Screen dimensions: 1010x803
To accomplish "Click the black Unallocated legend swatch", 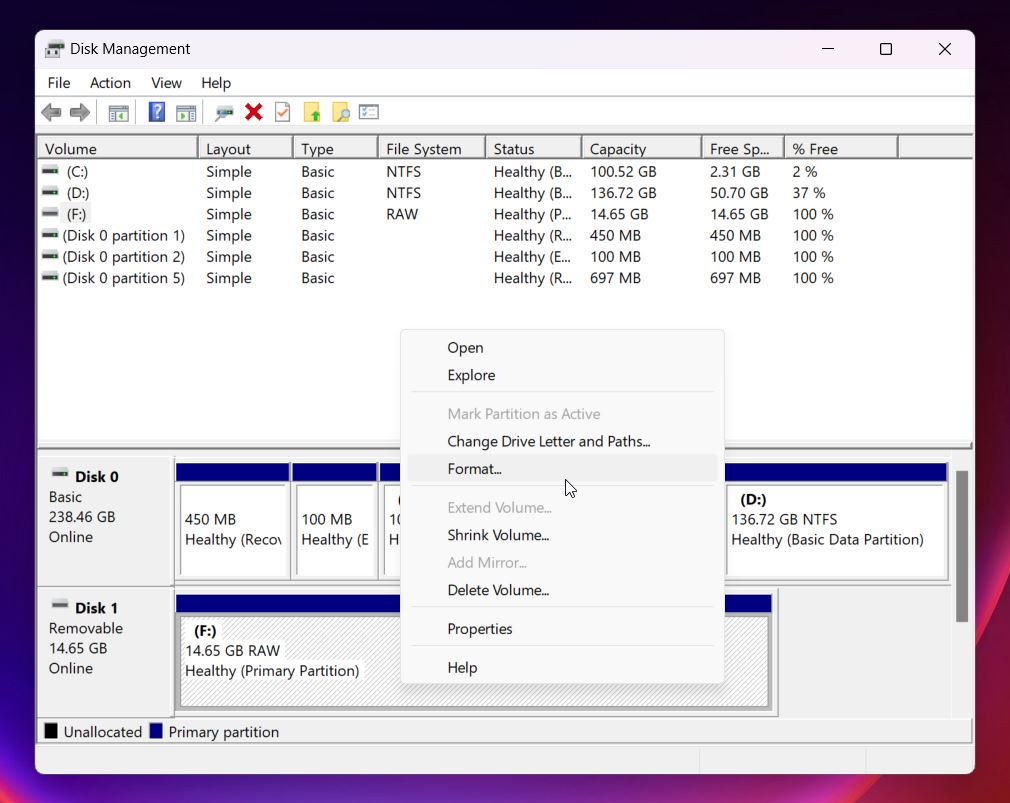I will 51,732.
